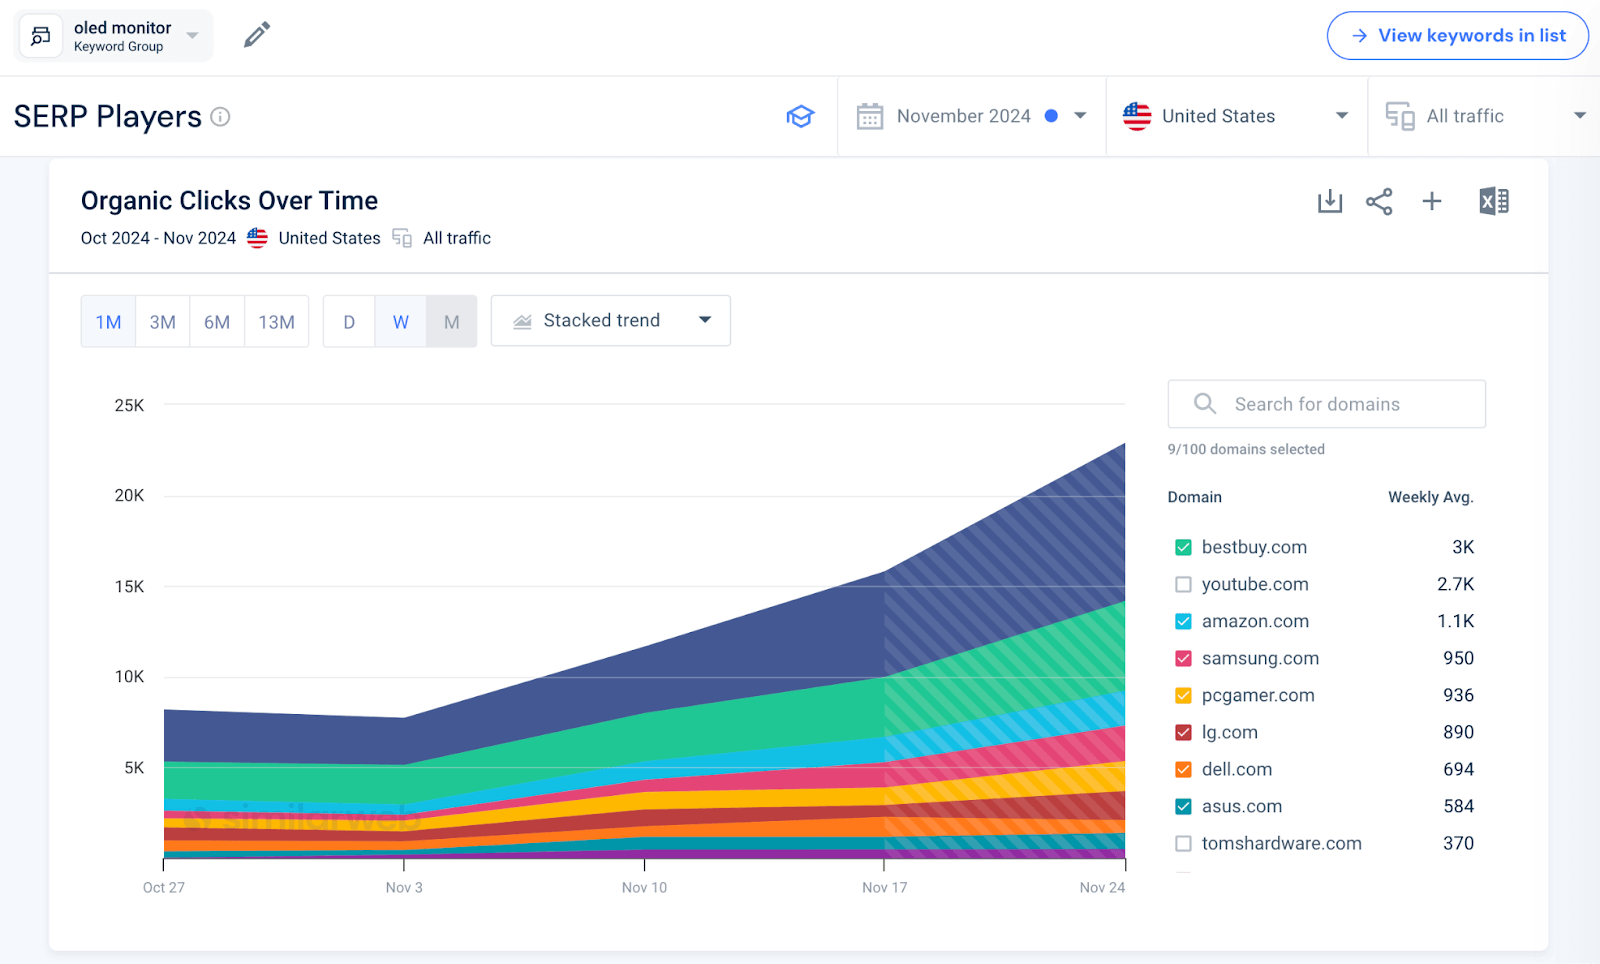Click the calendar icon beside November 2024
This screenshot has width=1600, height=964.
(870, 116)
